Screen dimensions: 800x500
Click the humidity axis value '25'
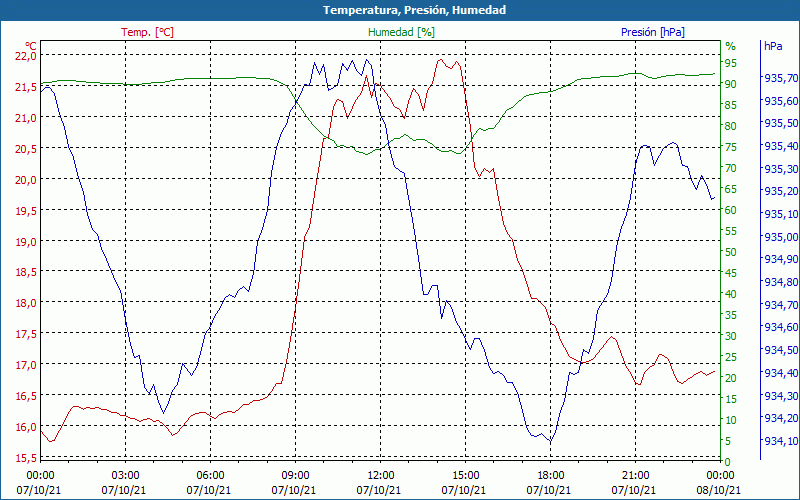[x=731, y=357]
